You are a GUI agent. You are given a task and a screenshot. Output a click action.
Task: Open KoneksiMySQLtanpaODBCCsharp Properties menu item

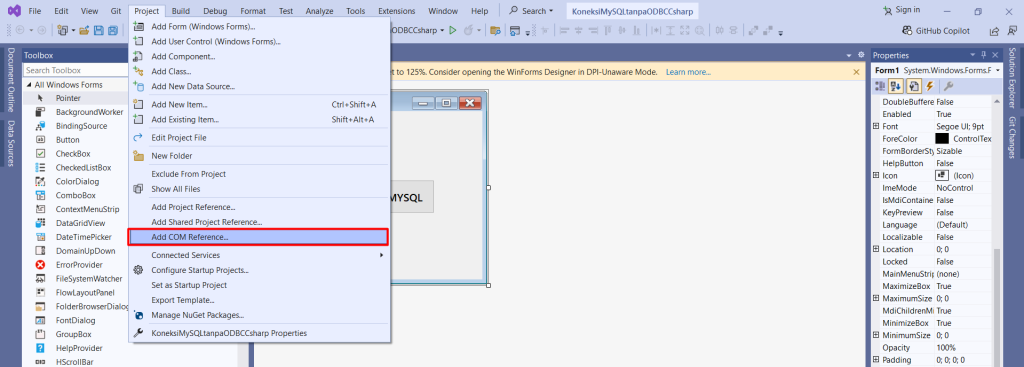point(260,333)
